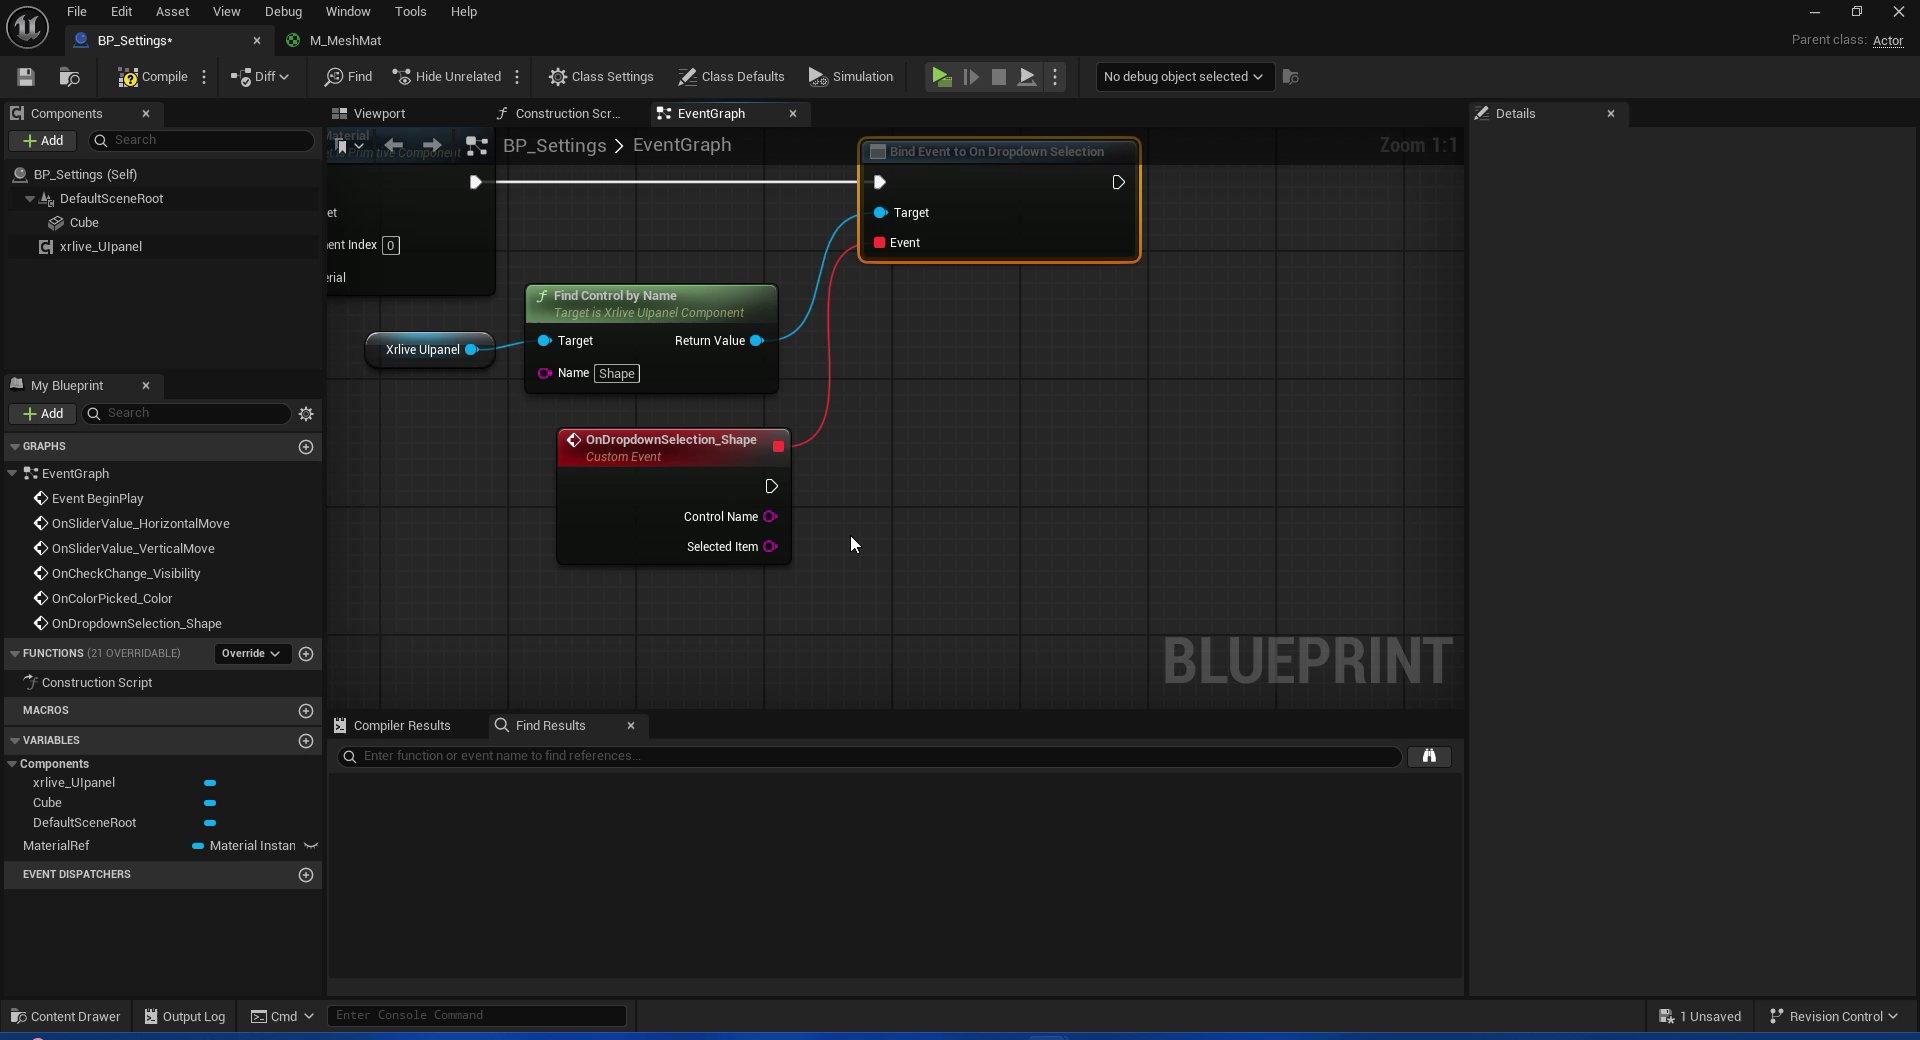
Task: Toggle Hide Unrelated nodes
Action: pyautogui.click(x=447, y=77)
